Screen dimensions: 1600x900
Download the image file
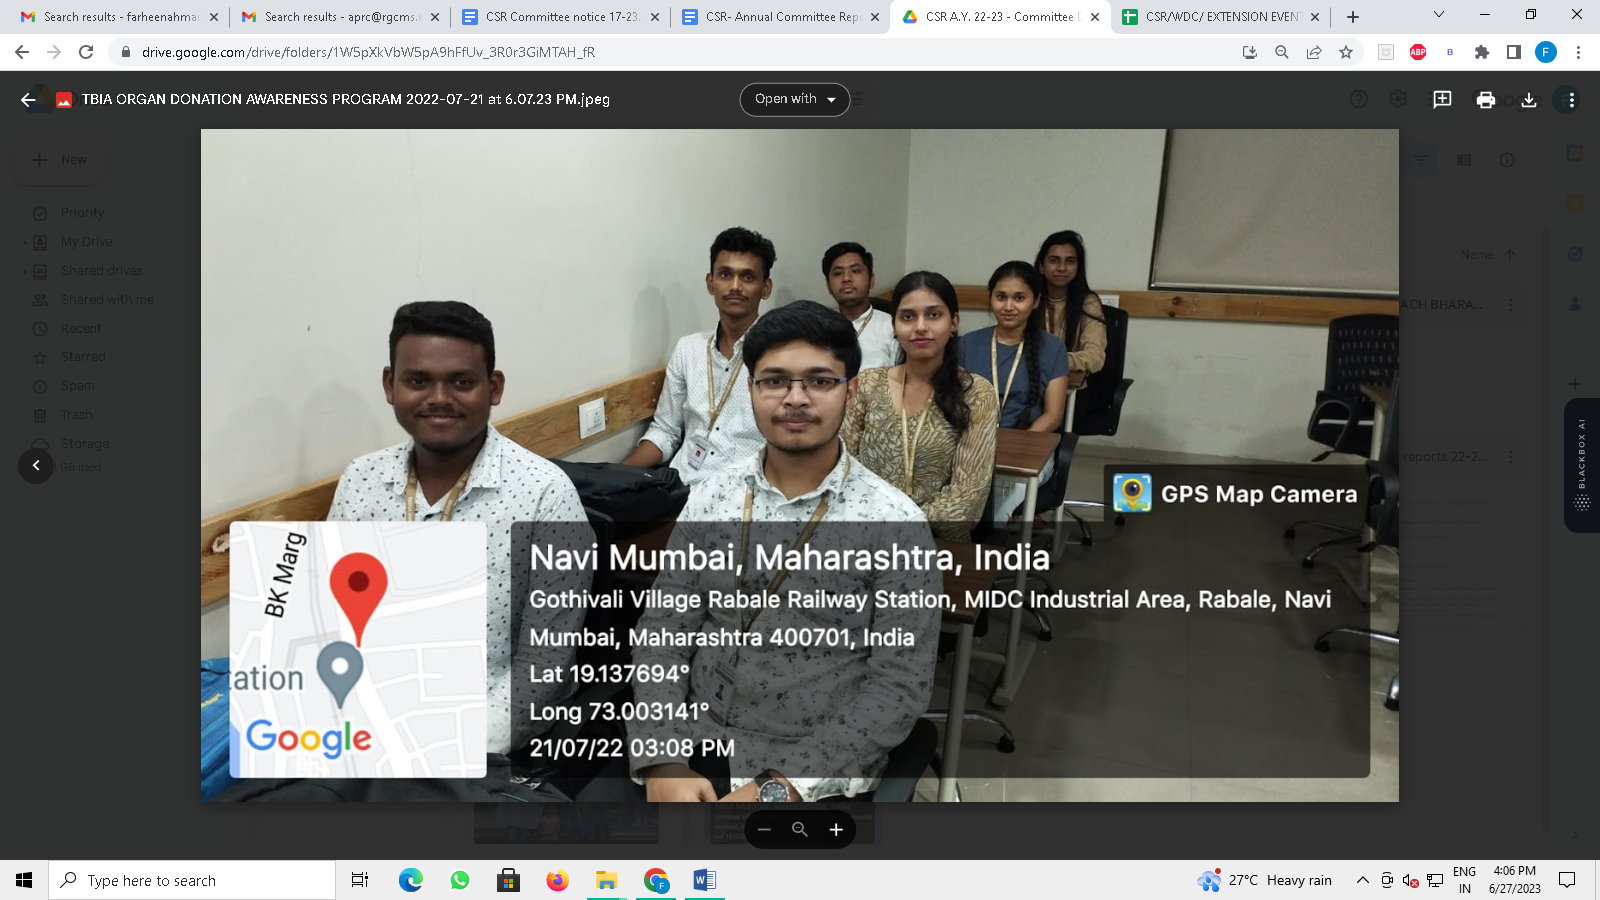pos(1529,99)
